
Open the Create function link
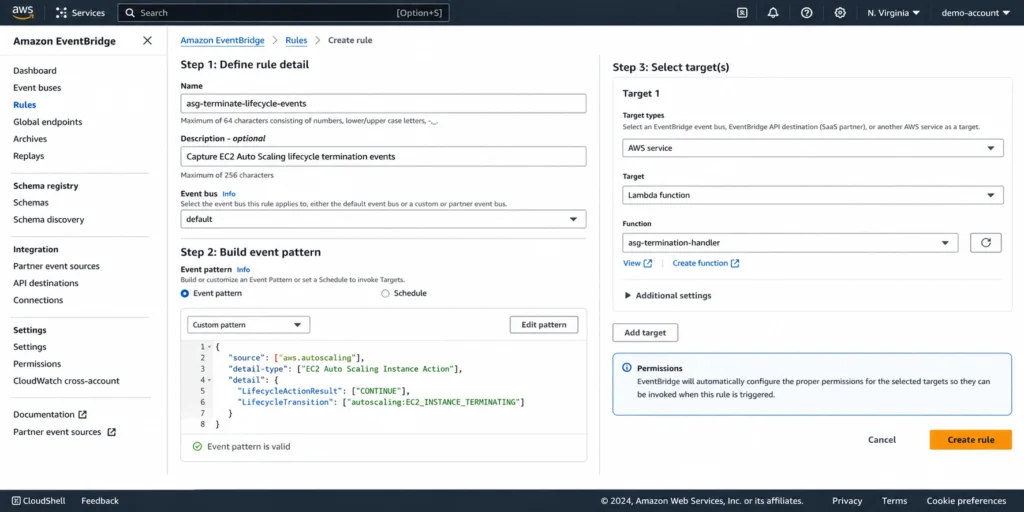click(706, 263)
